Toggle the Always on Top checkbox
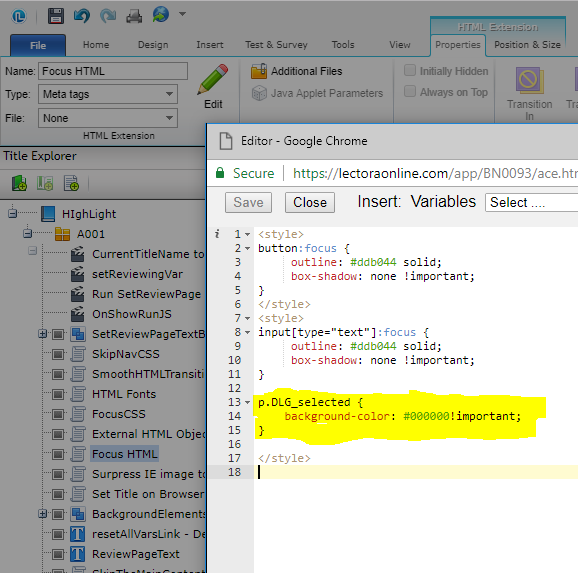 [x=410, y=91]
